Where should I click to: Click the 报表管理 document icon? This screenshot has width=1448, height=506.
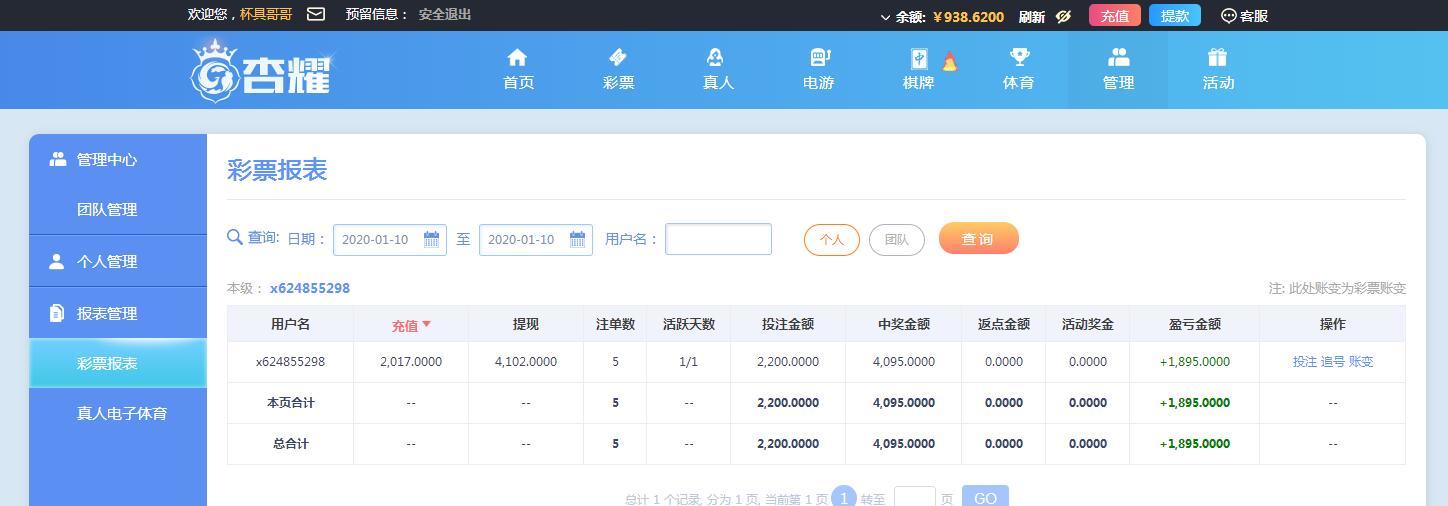coord(57,313)
